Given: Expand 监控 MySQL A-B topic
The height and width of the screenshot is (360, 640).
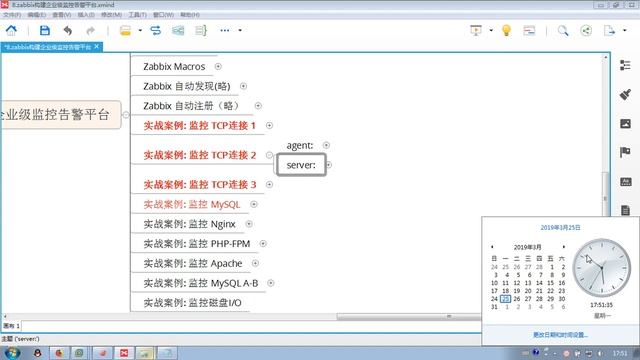Looking at the screenshot, I should point(271,283).
